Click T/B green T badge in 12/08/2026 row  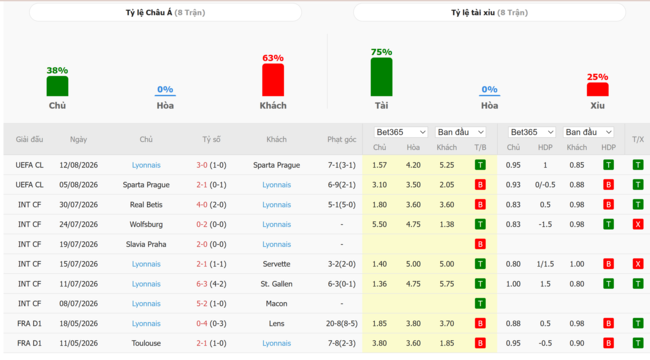pyautogui.click(x=480, y=165)
